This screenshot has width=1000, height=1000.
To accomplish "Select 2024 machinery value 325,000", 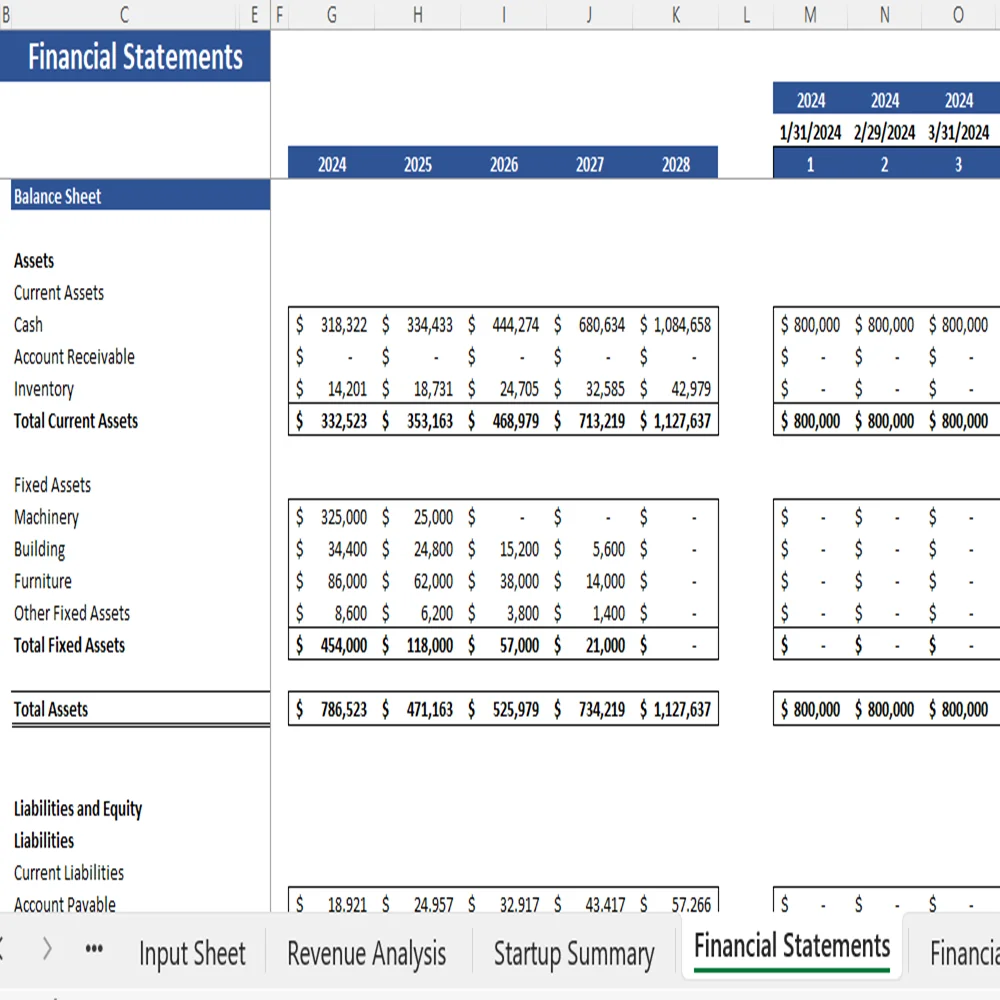I will point(332,517).
